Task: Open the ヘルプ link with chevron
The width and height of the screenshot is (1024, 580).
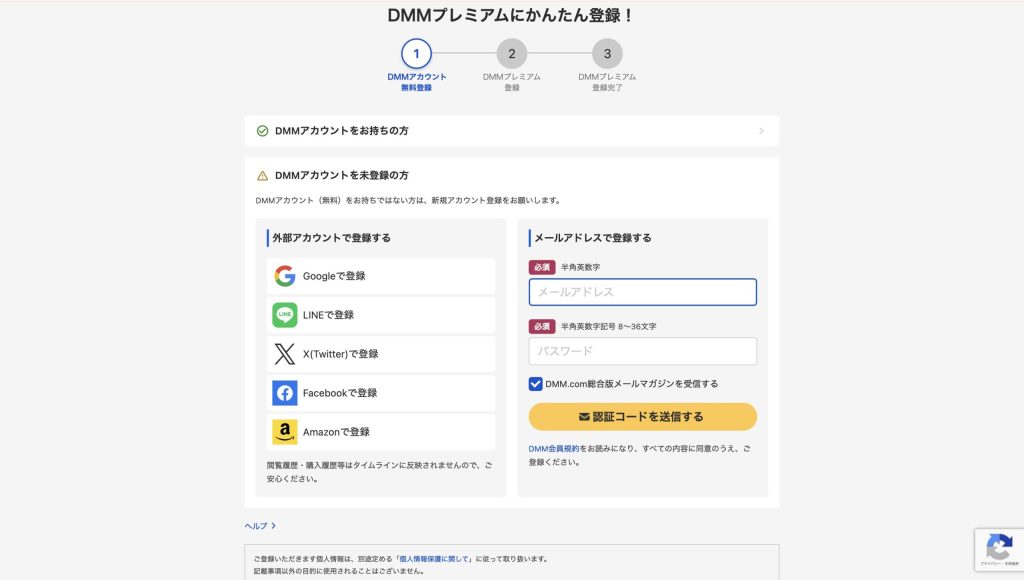Action: [260, 526]
